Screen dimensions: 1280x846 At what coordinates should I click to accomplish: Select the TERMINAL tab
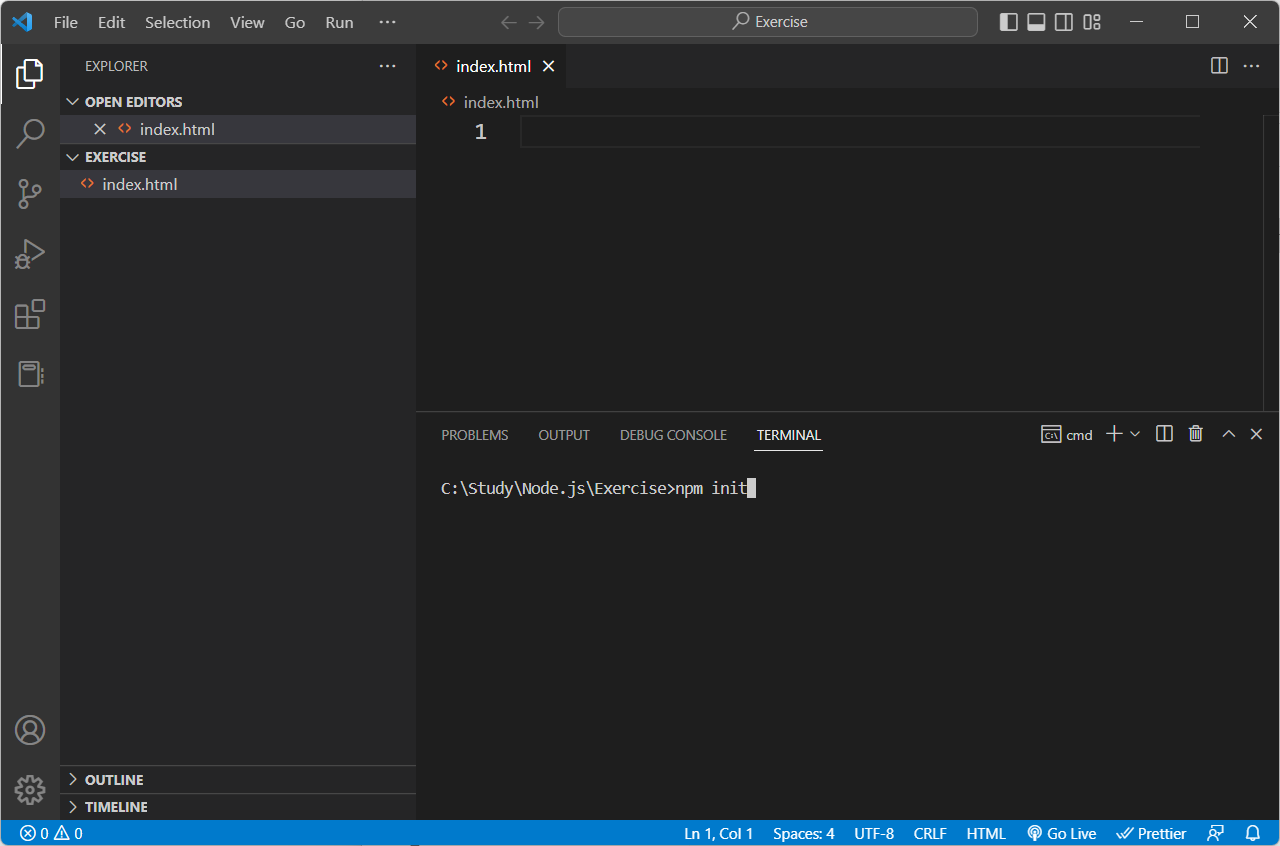[789, 435]
